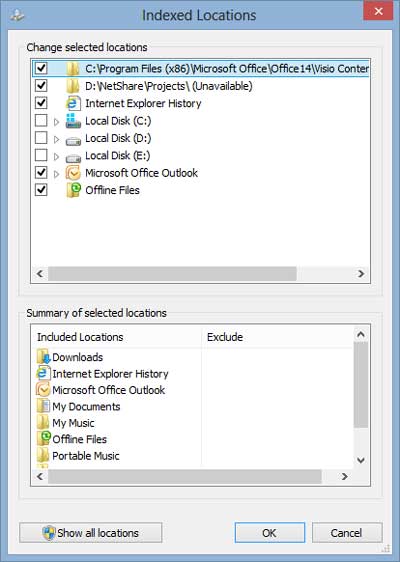This screenshot has width=400, height=562.
Task: Select the Portable Music entry text
Action: (x=86, y=456)
